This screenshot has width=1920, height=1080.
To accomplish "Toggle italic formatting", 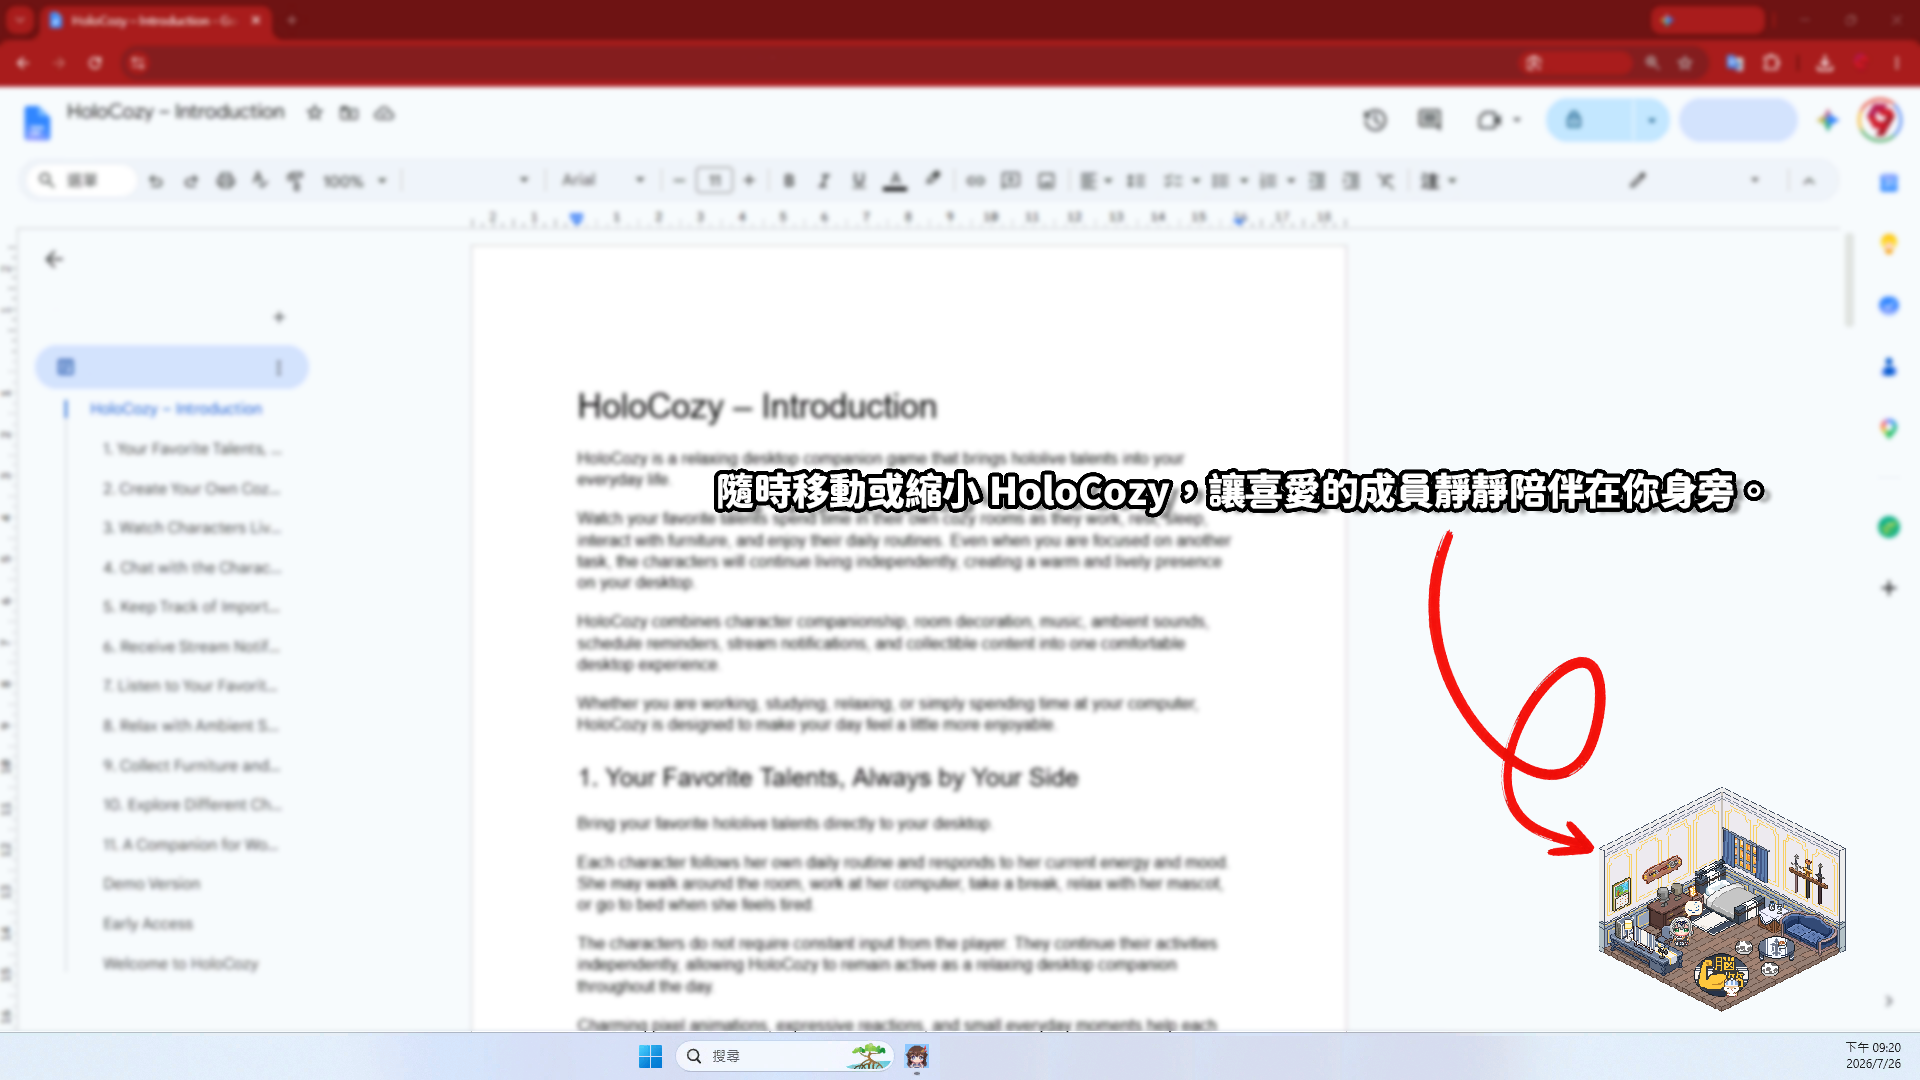I will [824, 181].
